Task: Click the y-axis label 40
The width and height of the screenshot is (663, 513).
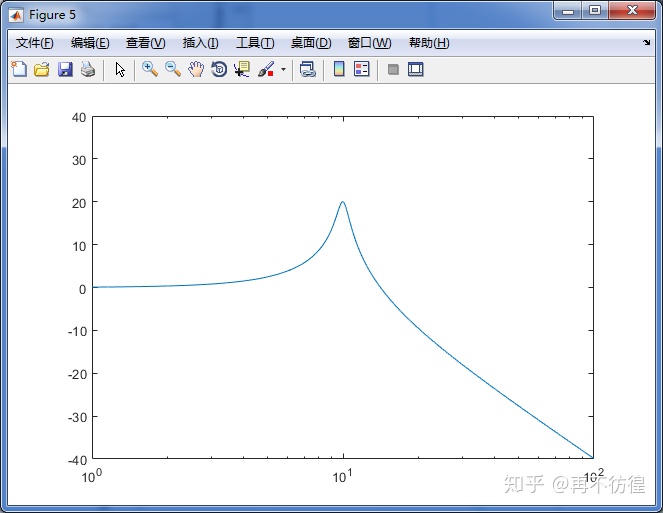Action: (x=79, y=118)
